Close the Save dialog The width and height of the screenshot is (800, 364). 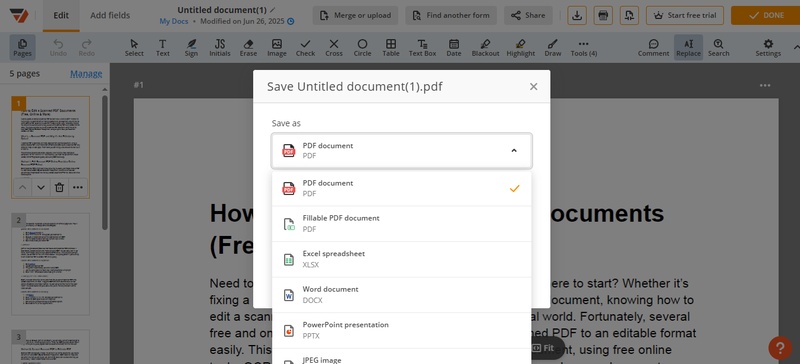click(534, 87)
